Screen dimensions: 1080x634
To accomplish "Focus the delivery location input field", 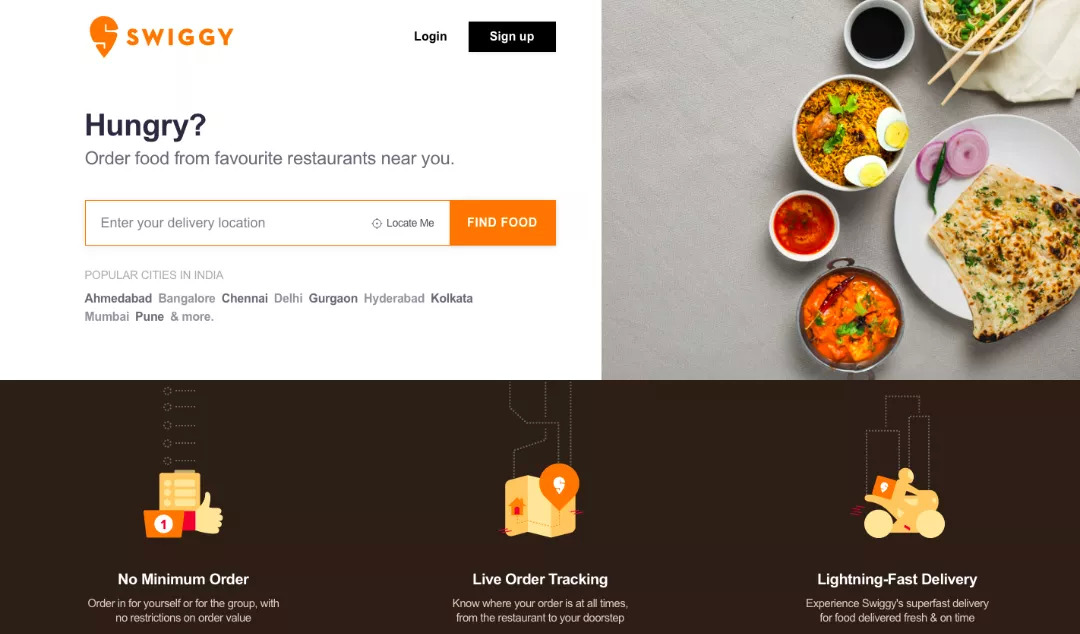I will click(227, 223).
